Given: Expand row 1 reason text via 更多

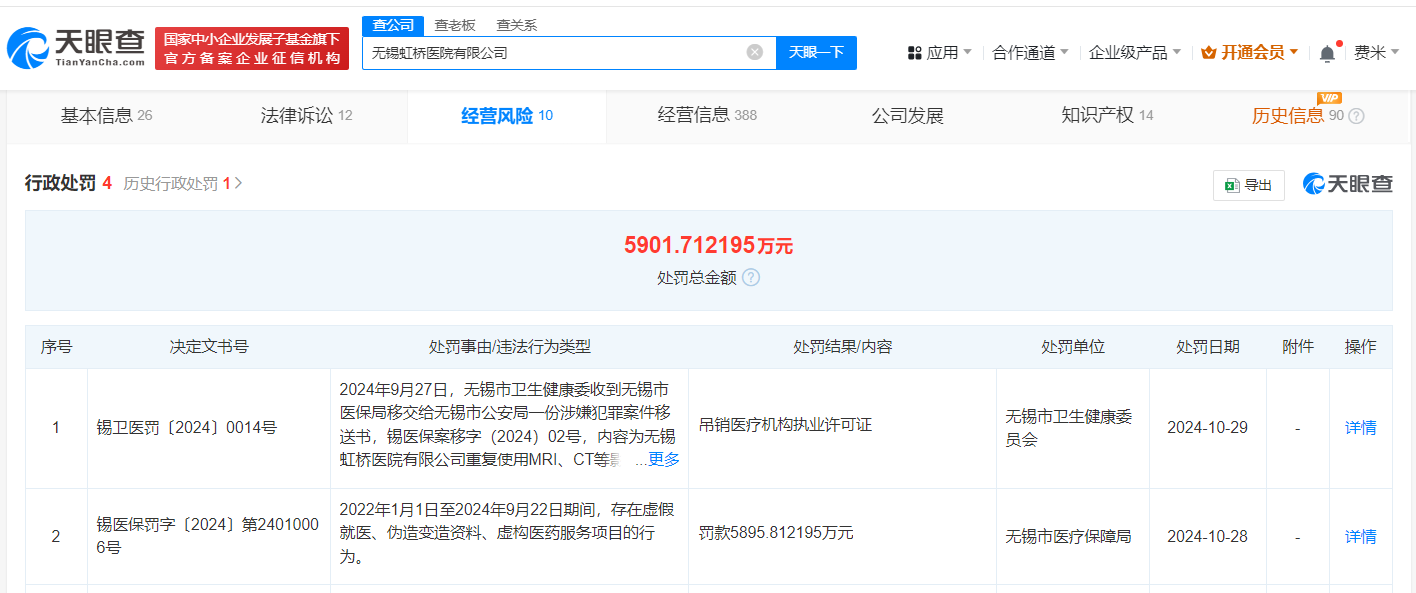Looking at the screenshot, I should click(x=664, y=459).
